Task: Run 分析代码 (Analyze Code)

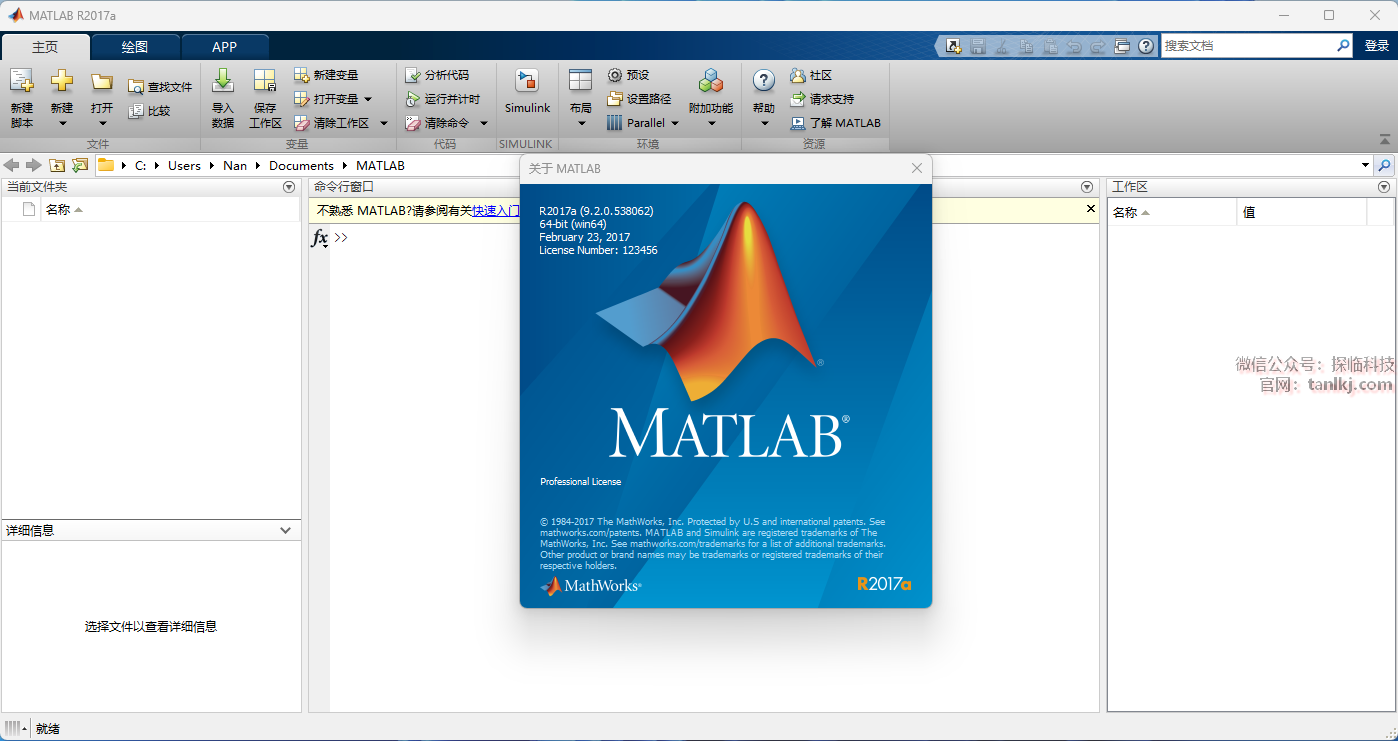Action: pyautogui.click(x=436, y=75)
